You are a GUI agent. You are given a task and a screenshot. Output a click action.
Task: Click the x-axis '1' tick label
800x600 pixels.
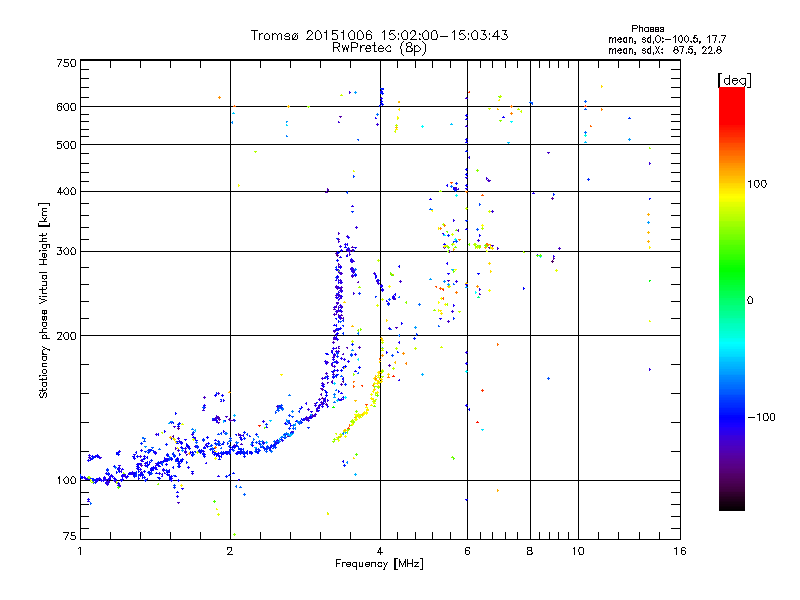point(80,551)
